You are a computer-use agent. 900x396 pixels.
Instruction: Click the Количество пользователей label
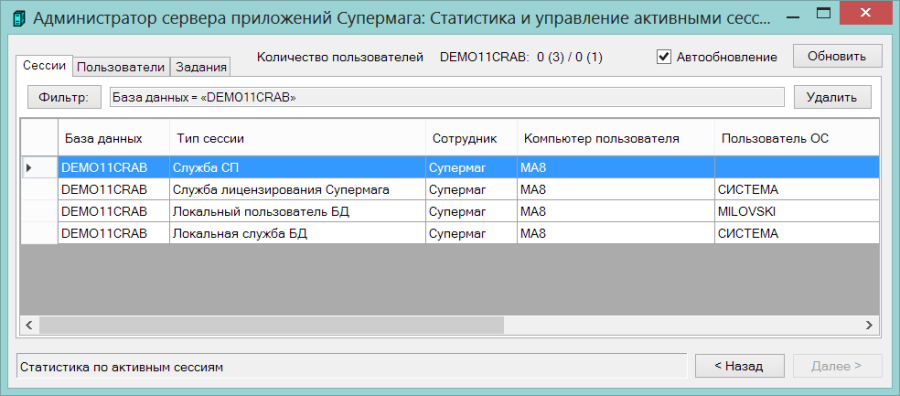(340, 57)
